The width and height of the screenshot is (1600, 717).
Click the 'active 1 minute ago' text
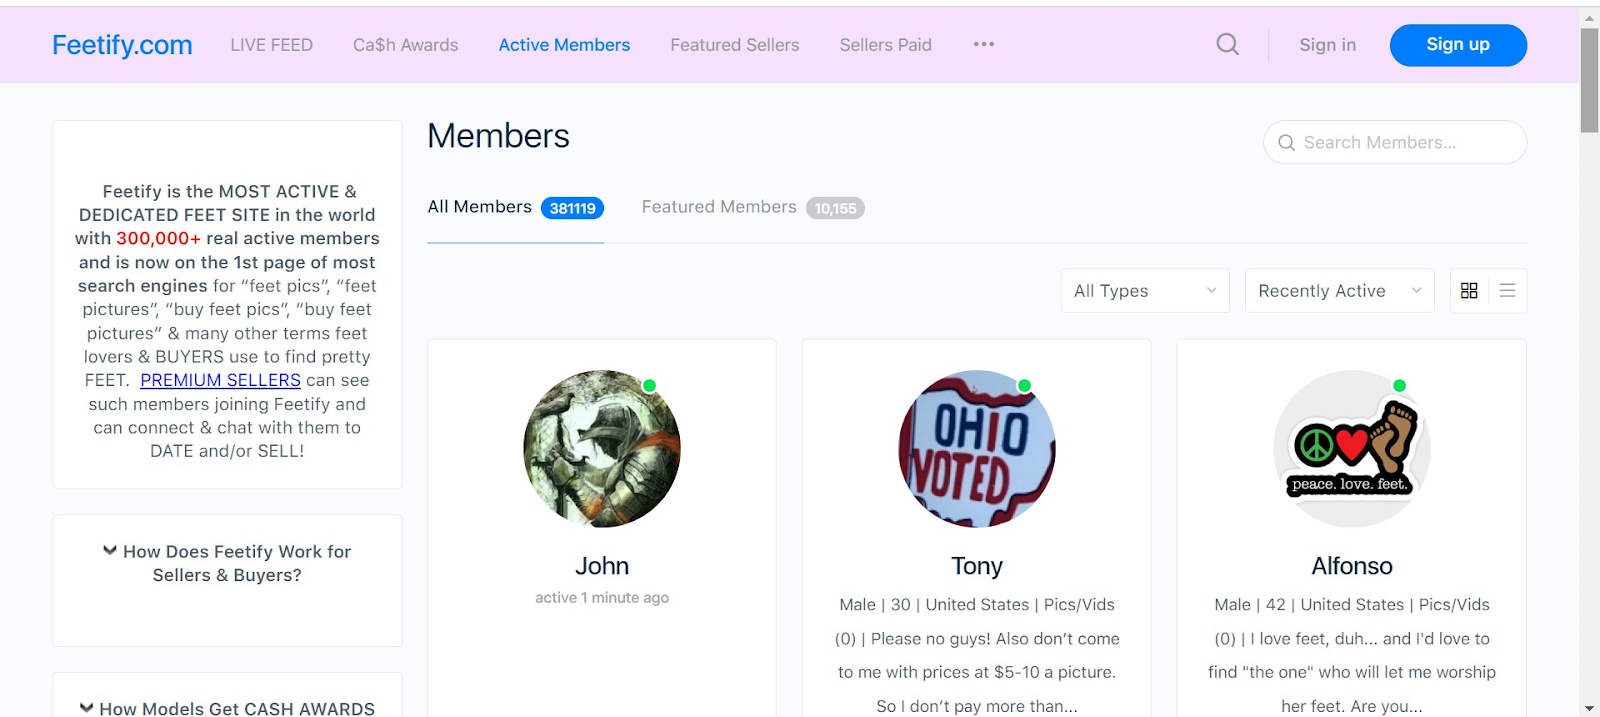tap(602, 598)
